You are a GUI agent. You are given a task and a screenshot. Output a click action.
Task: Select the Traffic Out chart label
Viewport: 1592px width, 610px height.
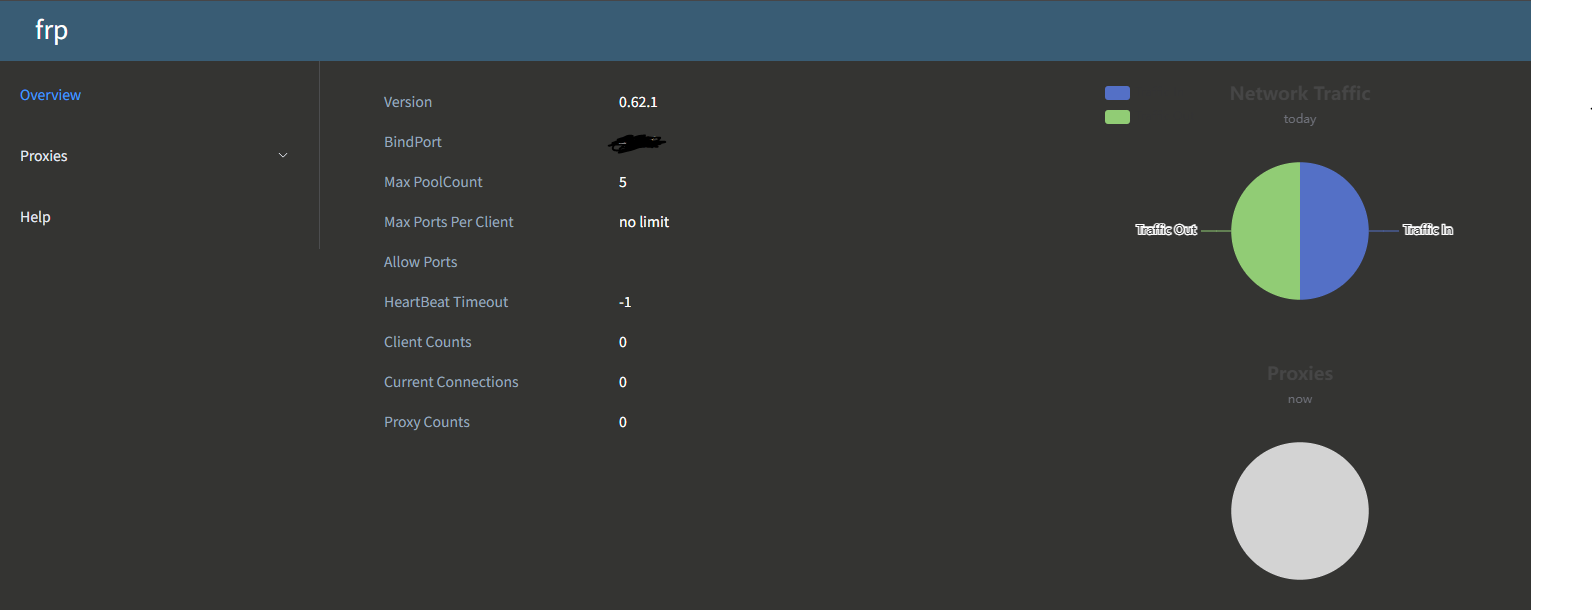coord(1166,230)
